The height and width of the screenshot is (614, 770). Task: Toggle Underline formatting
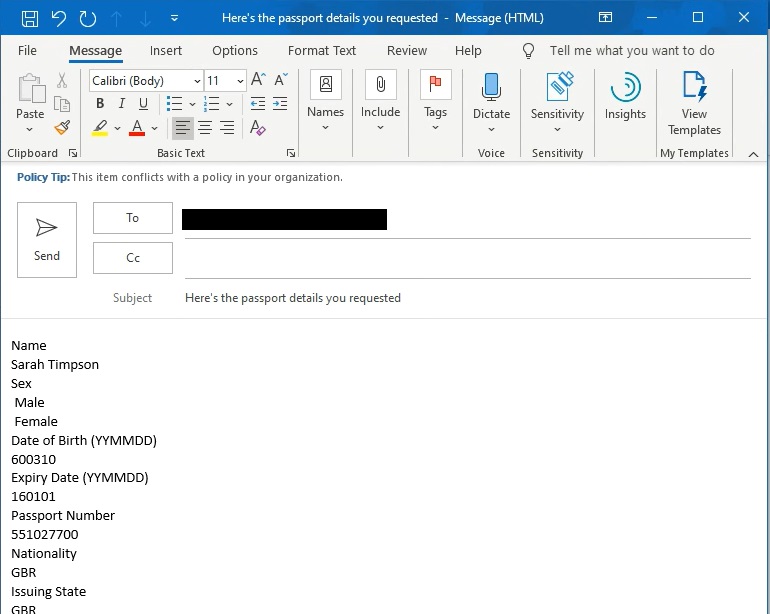tap(144, 104)
